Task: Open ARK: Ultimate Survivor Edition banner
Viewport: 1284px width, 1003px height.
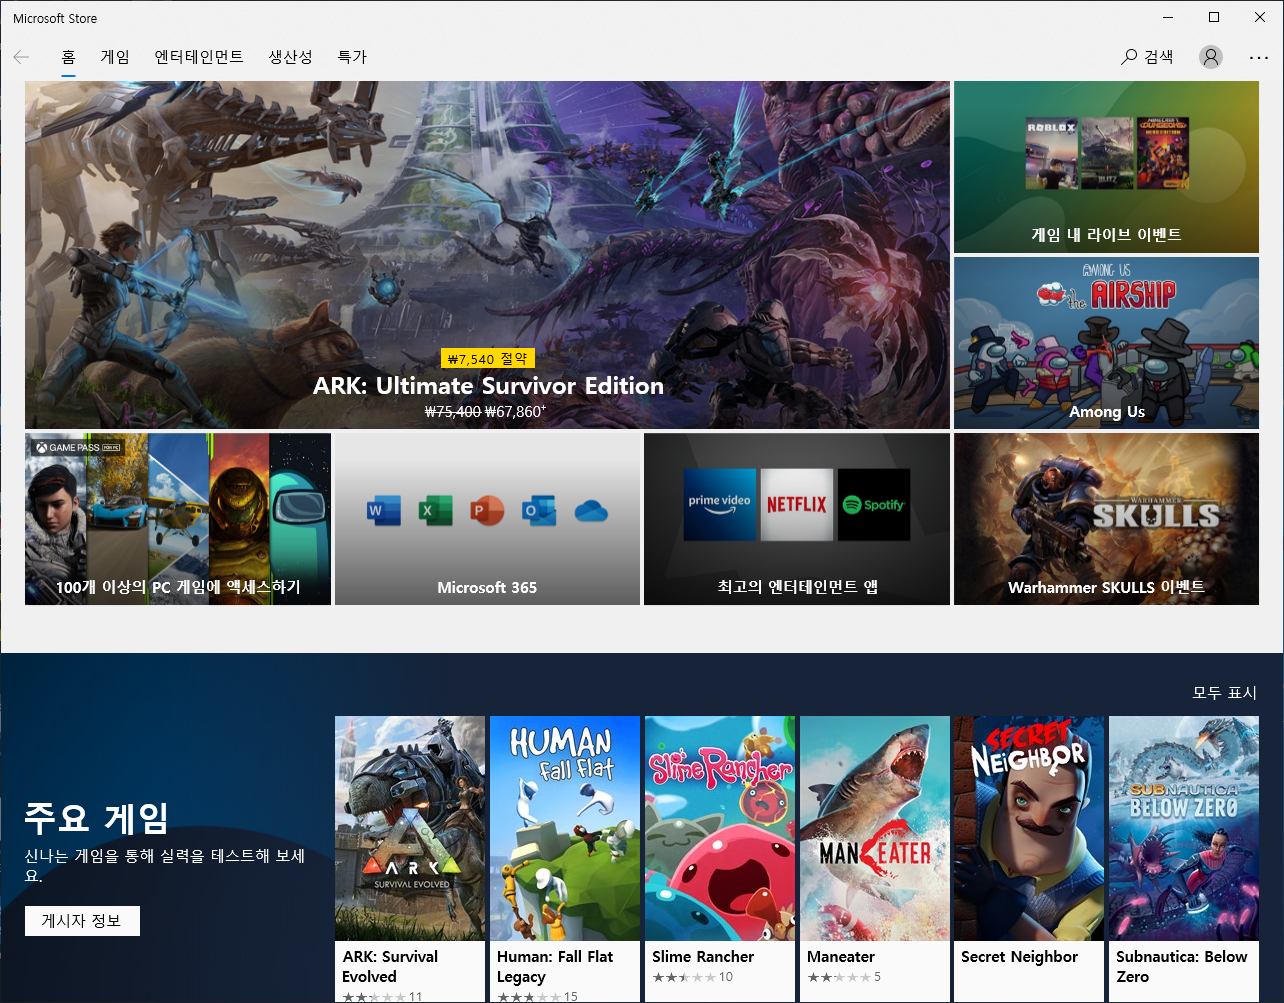Action: click(488, 255)
